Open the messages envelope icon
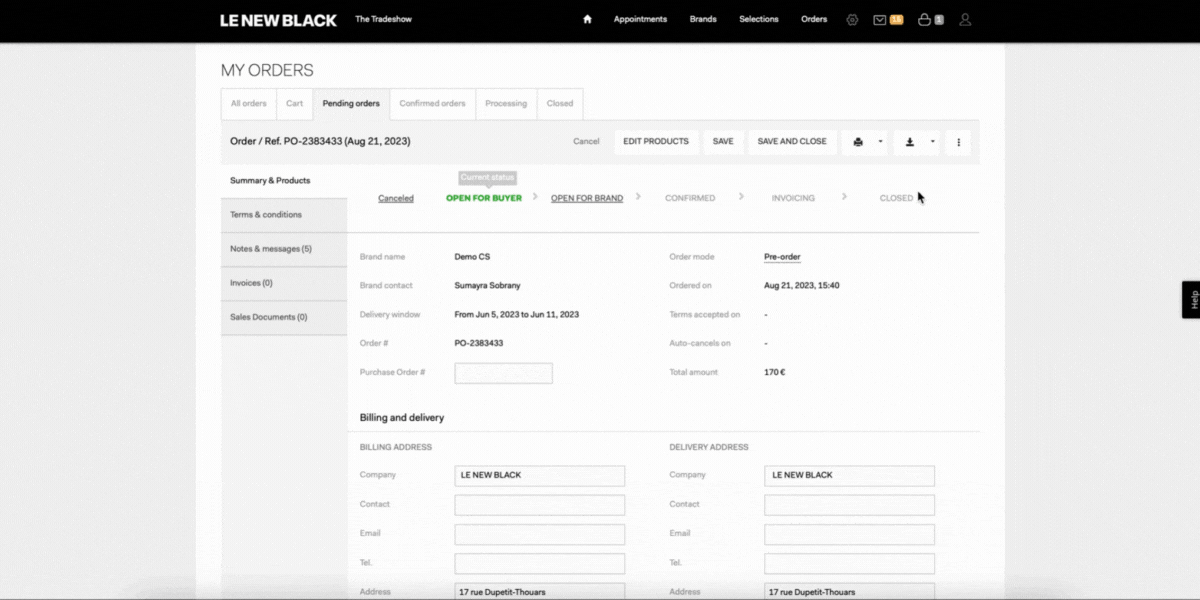1200x600 pixels. pos(880,19)
